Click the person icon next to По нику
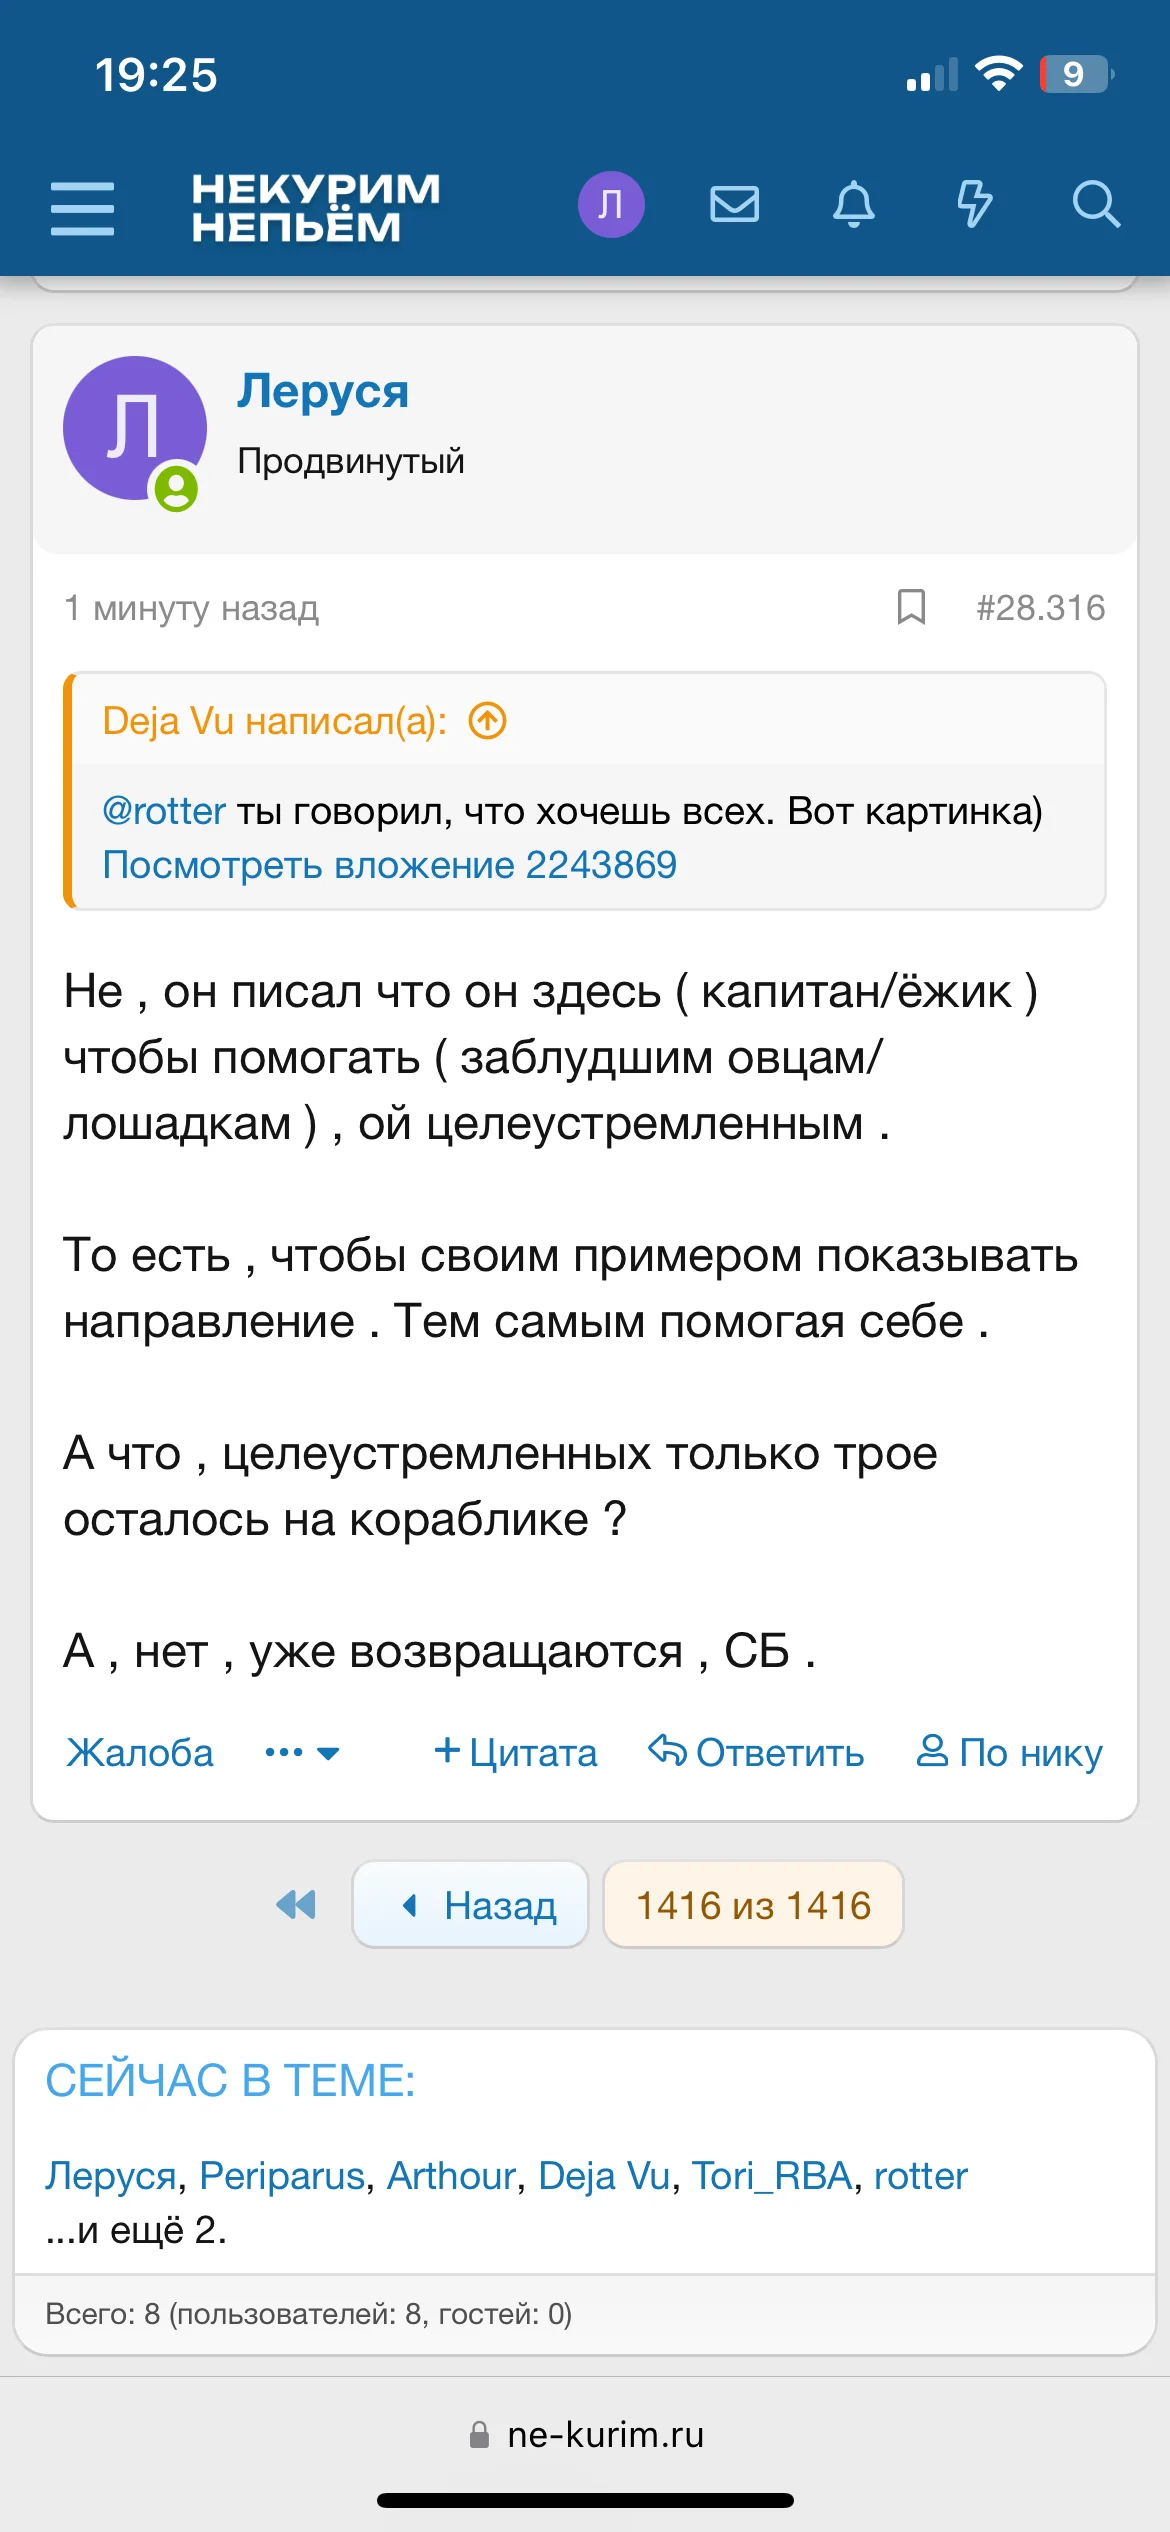 (933, 1751)
